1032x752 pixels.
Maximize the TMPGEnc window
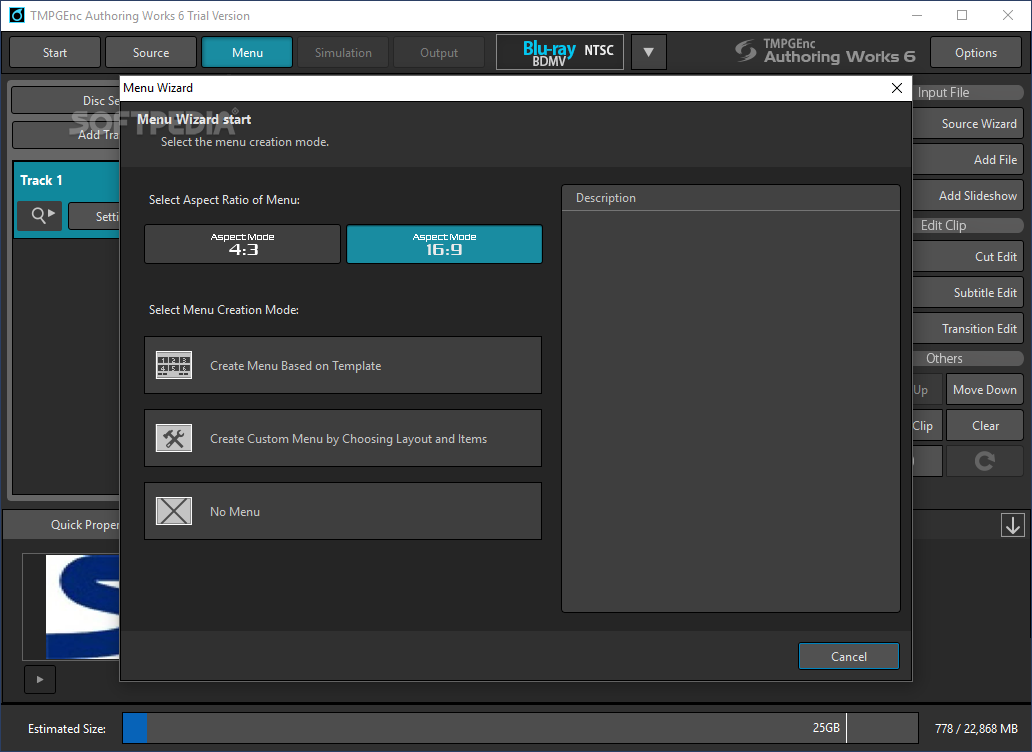point(962,15)
